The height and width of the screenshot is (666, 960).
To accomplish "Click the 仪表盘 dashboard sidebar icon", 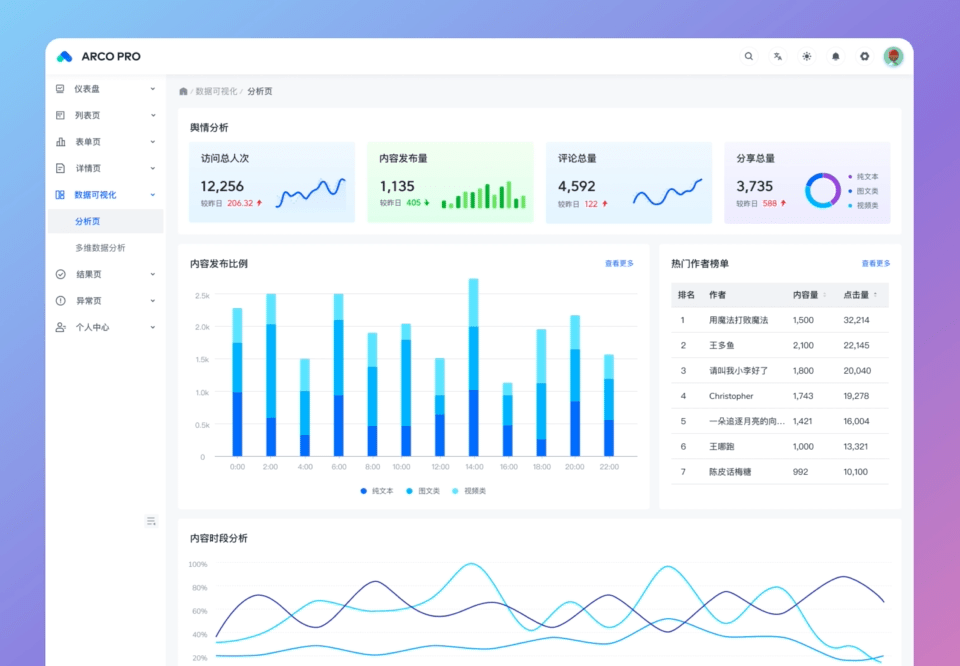I will click(60, 89).
